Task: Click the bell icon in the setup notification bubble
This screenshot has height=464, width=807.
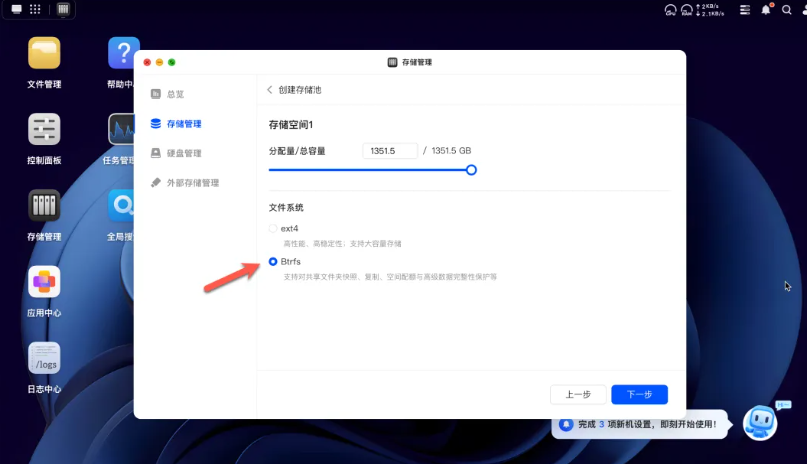Action: tap(566, 424)
